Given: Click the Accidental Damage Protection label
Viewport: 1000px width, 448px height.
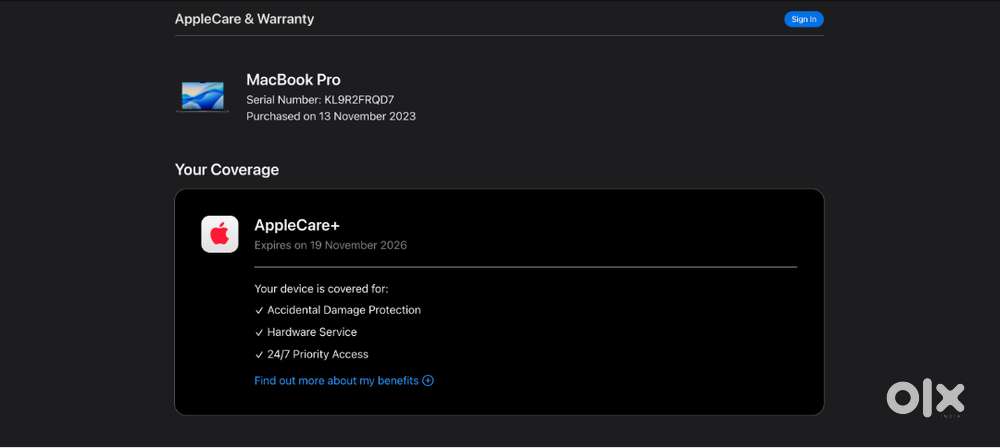Looking at the screenshot, I should (x=344, y=310).
